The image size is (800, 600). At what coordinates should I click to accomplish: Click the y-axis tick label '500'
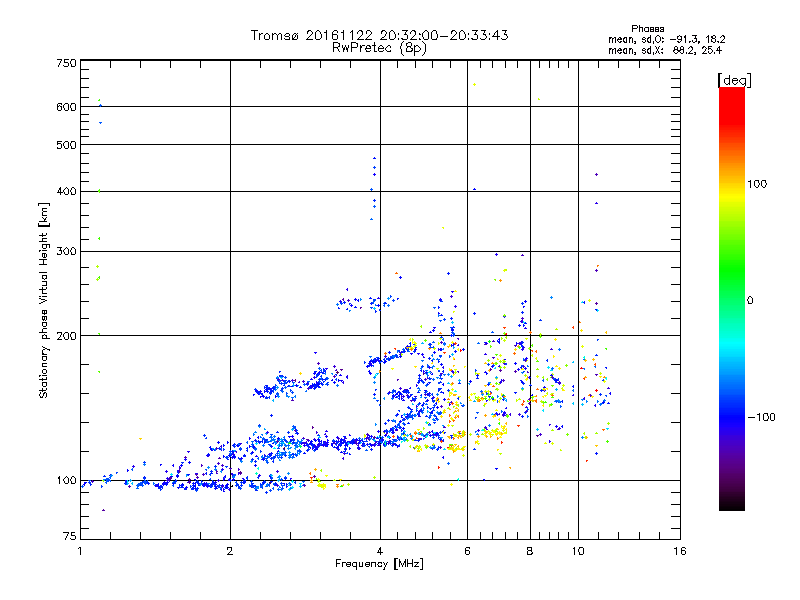tap(66, 145)
